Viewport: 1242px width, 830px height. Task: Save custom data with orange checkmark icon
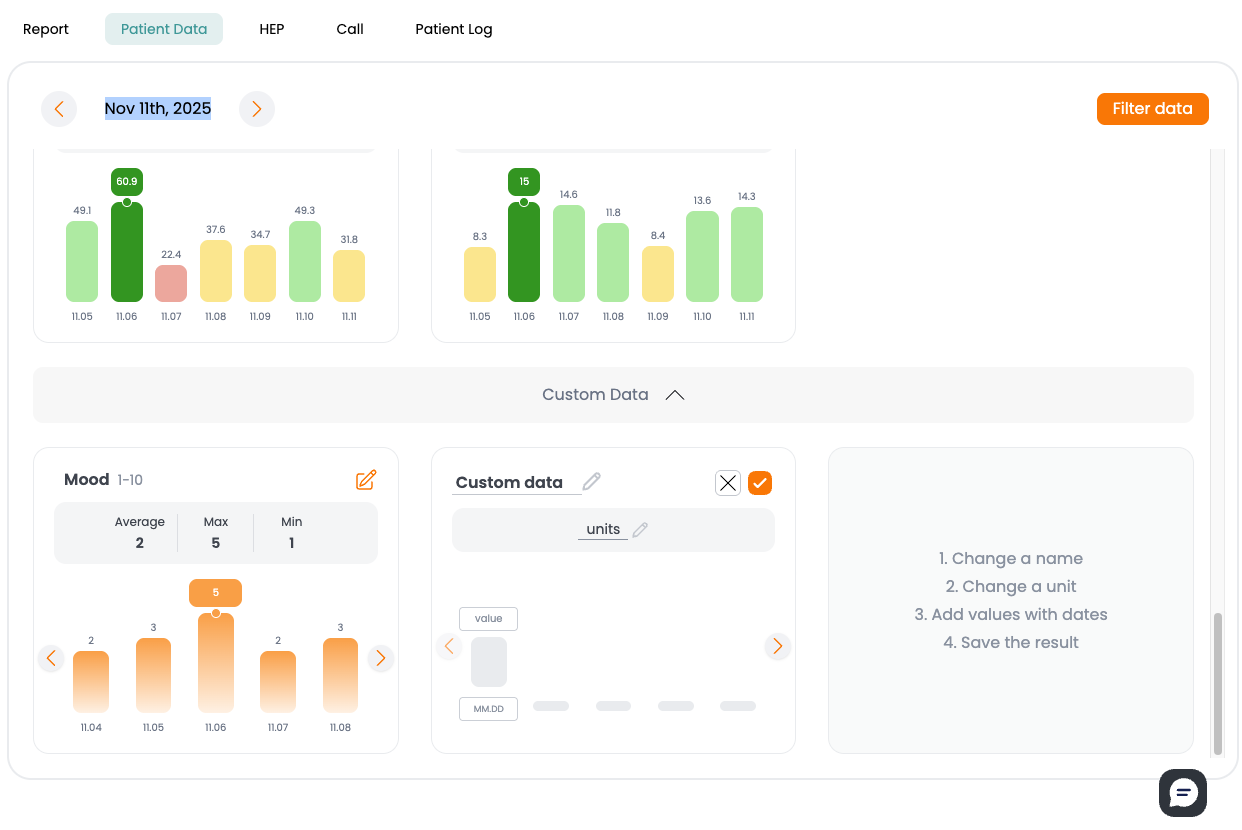coord(760,483)
